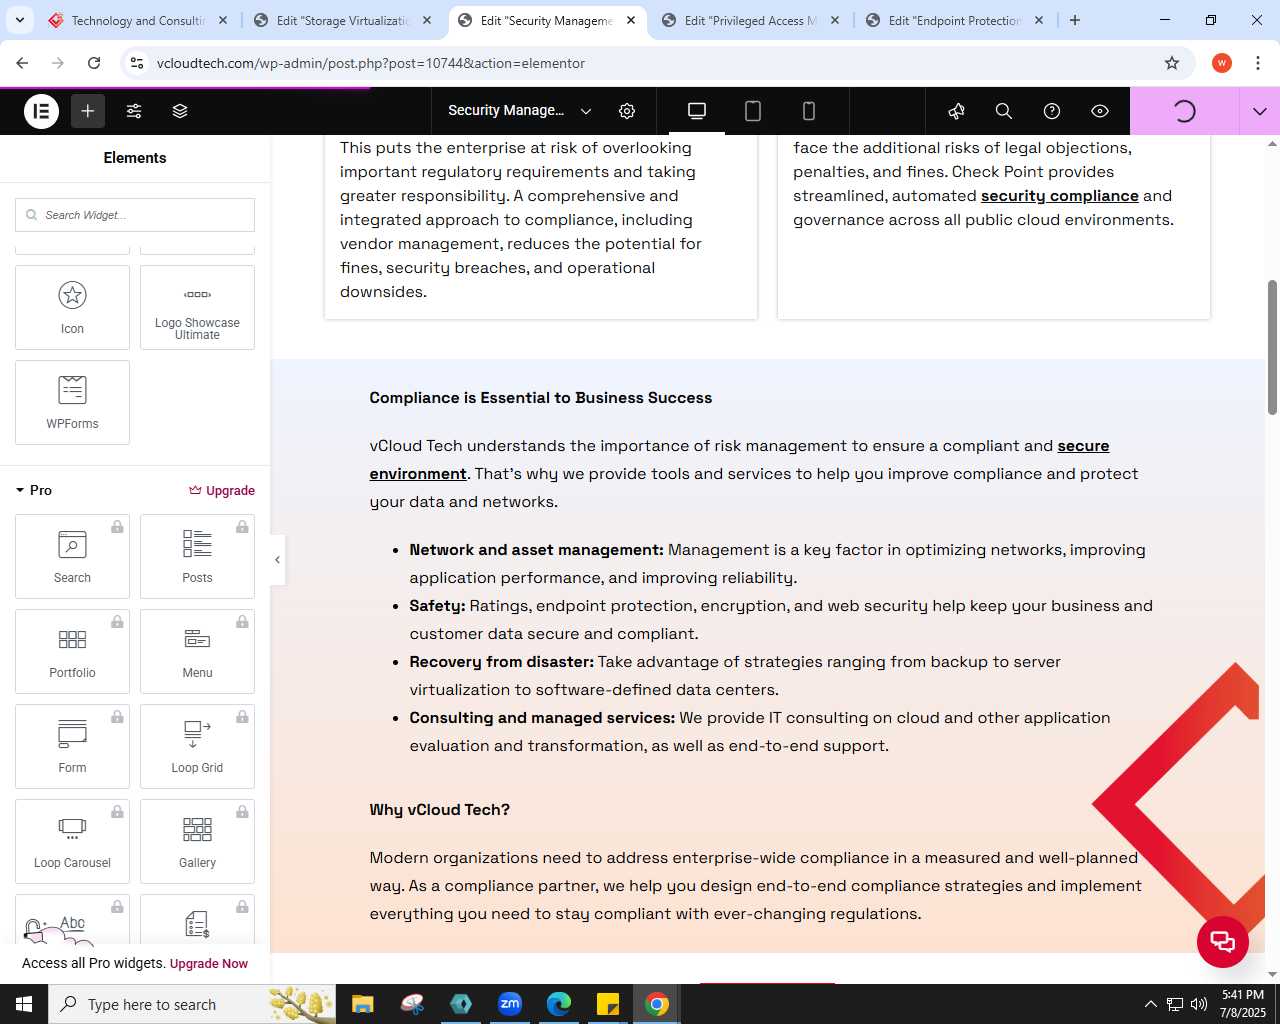Open Security Management document dropdown

click(x=520, y=111)
